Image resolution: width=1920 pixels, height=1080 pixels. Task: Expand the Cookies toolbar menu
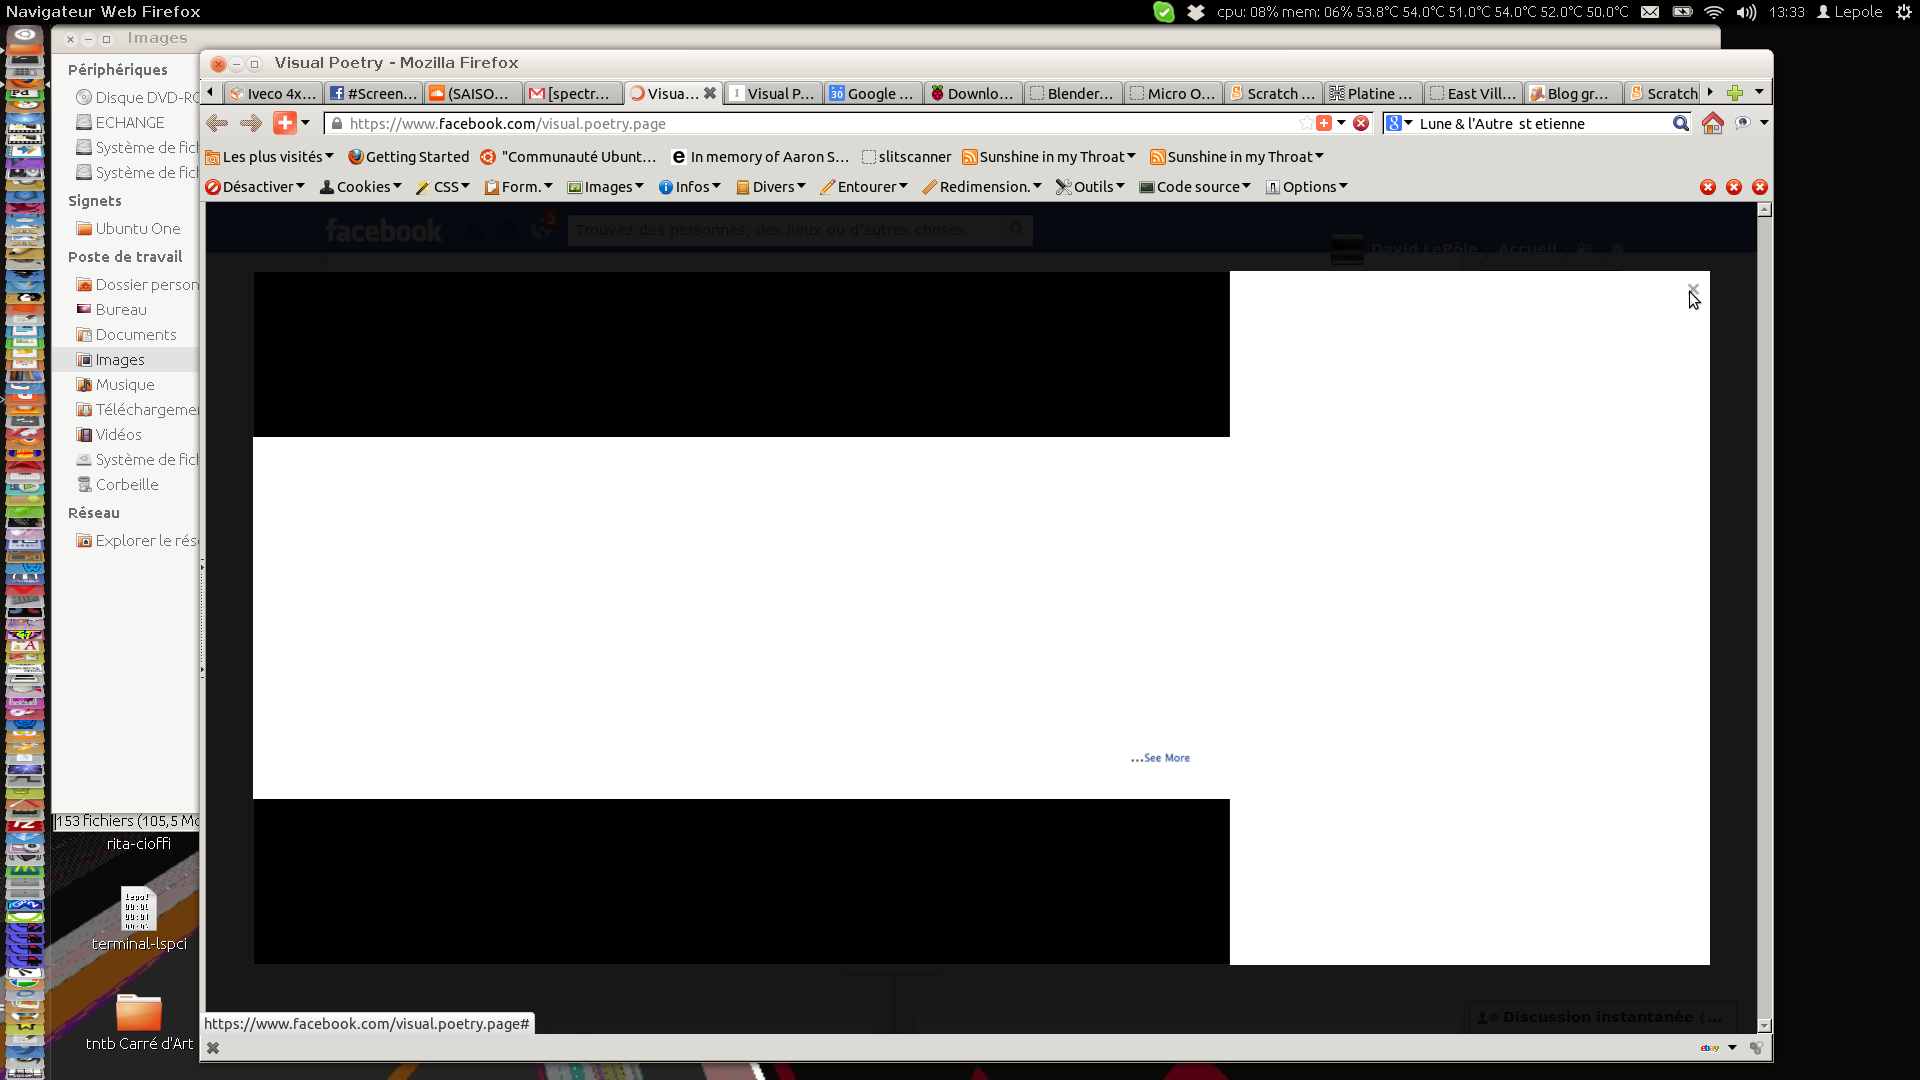(x=361, y=187)
